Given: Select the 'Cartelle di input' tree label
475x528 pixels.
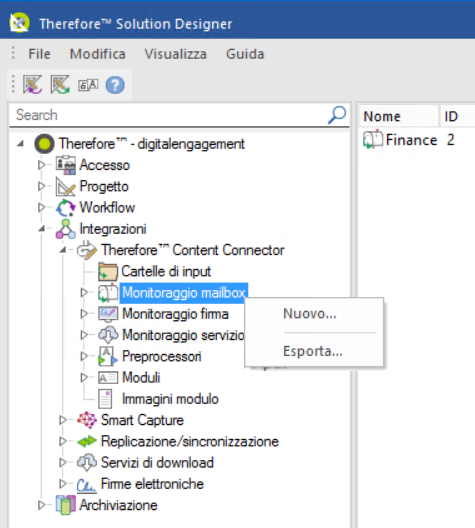Looking at the screenshot, I should coord(166,271).
